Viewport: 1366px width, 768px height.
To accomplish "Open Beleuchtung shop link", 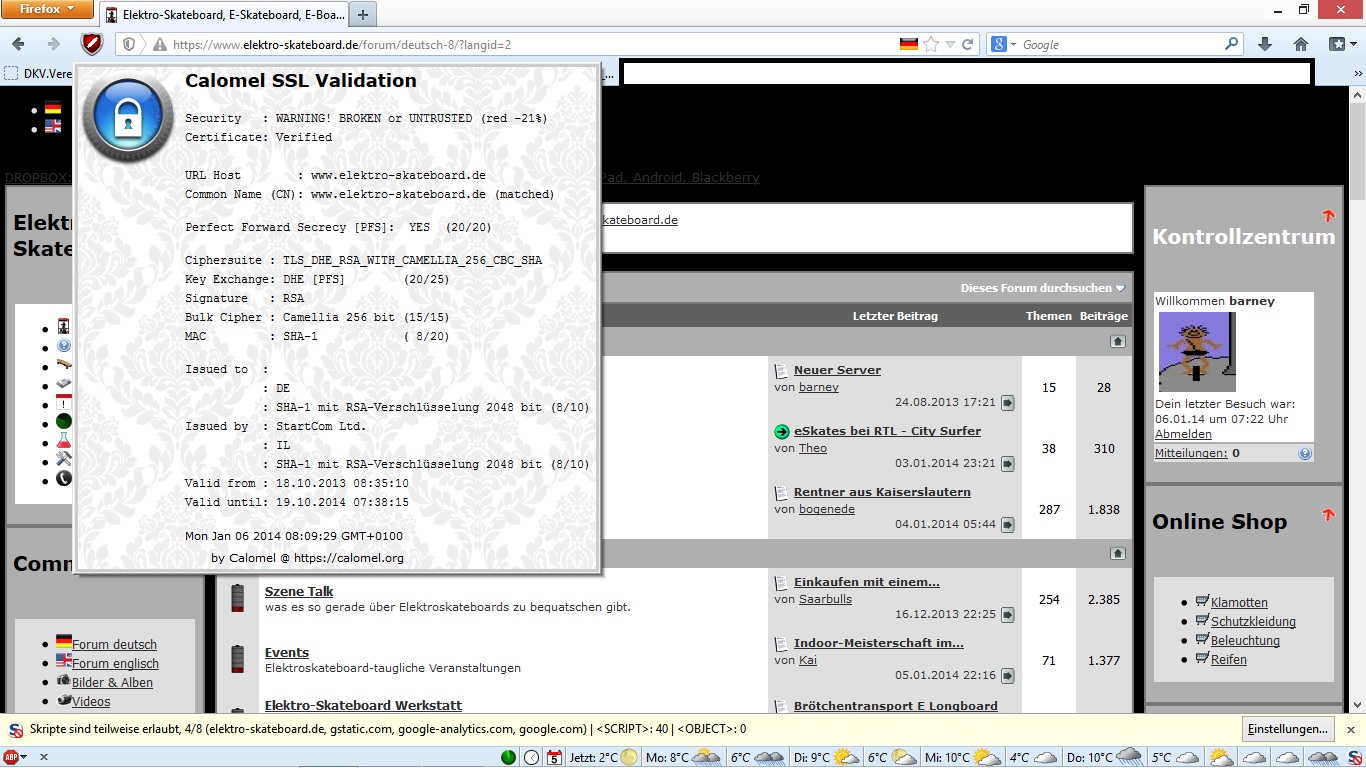I will (x=1245, y=641).
